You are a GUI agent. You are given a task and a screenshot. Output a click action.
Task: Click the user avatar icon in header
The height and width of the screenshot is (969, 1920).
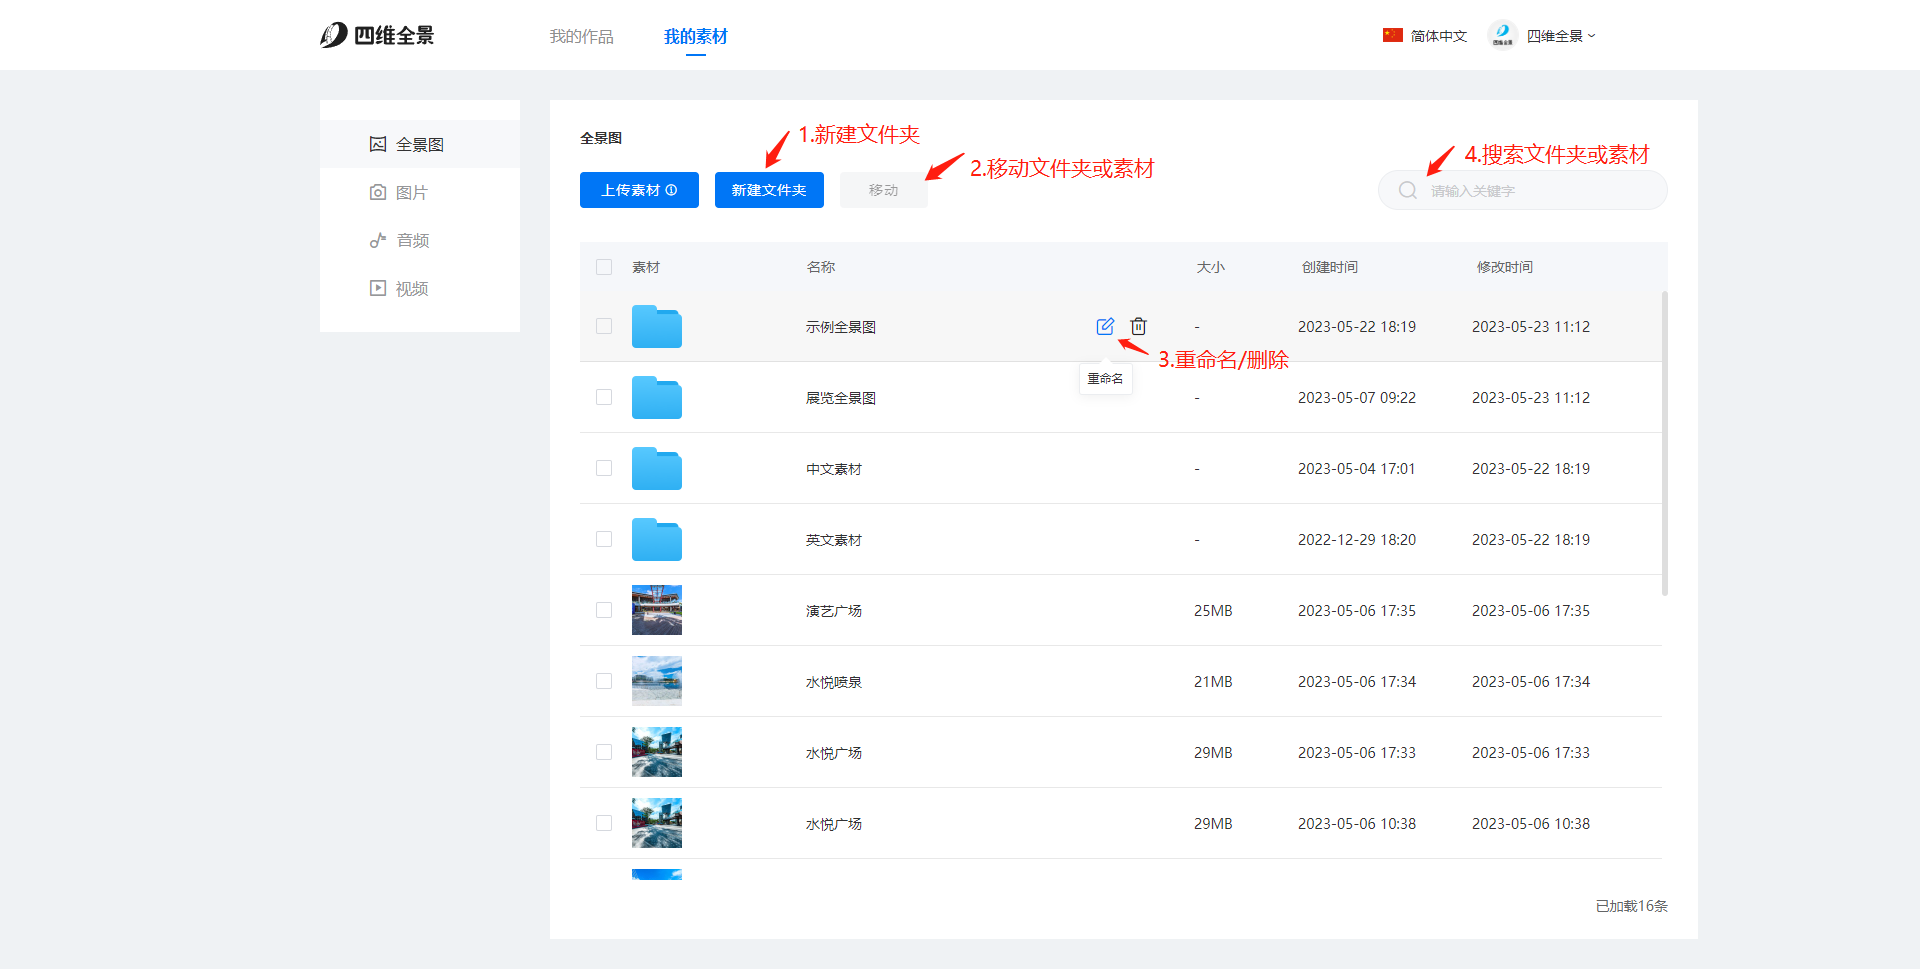1501,35
